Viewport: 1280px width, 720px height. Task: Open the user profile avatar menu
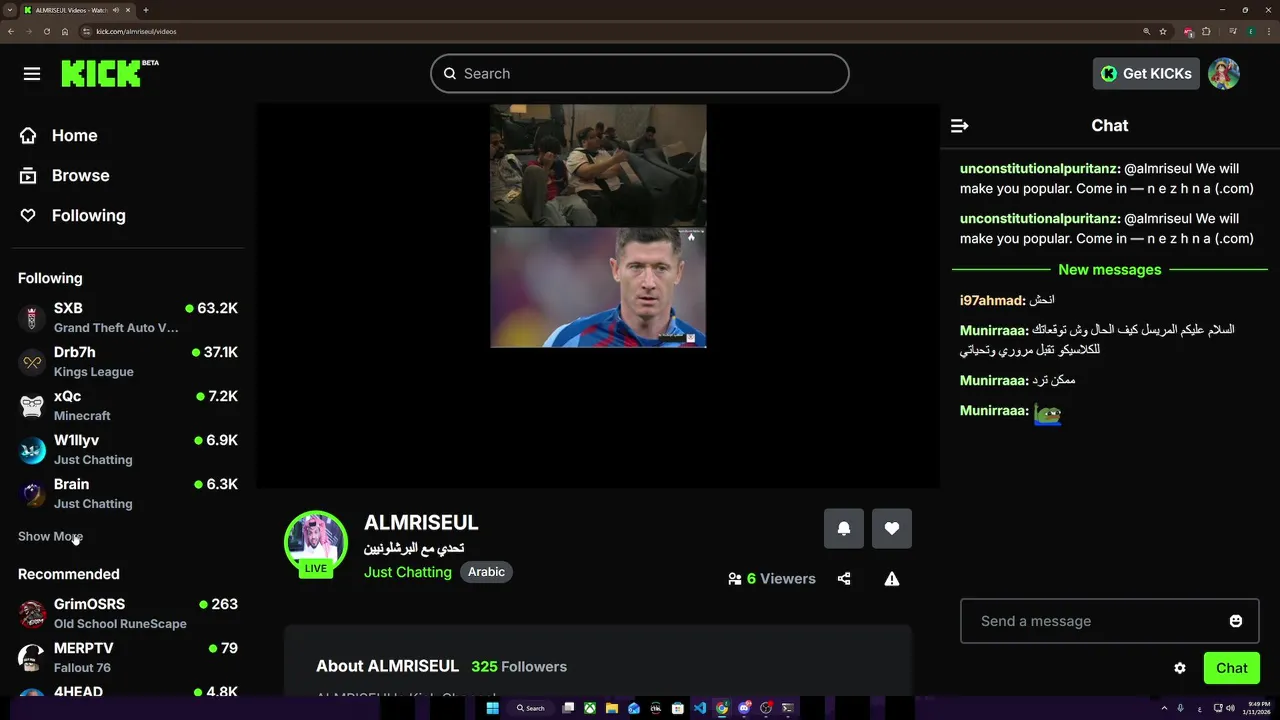[1224, 73]
